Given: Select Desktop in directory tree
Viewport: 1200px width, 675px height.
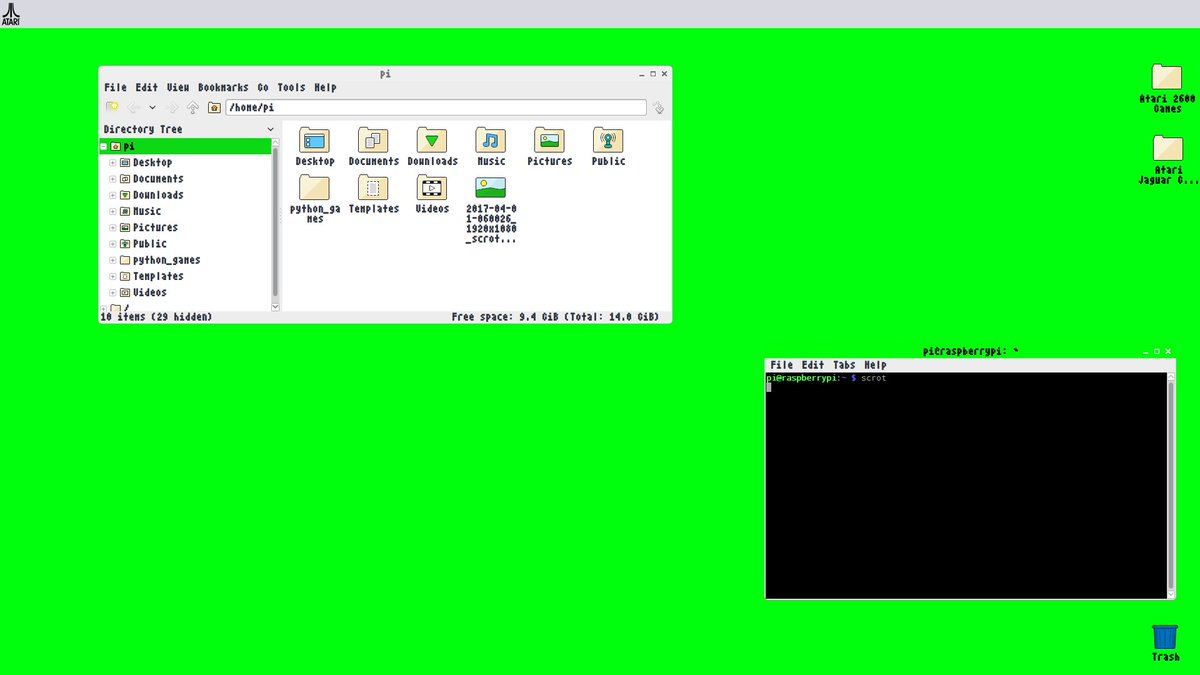Looking at the screenshot, I should pos(152,162).
